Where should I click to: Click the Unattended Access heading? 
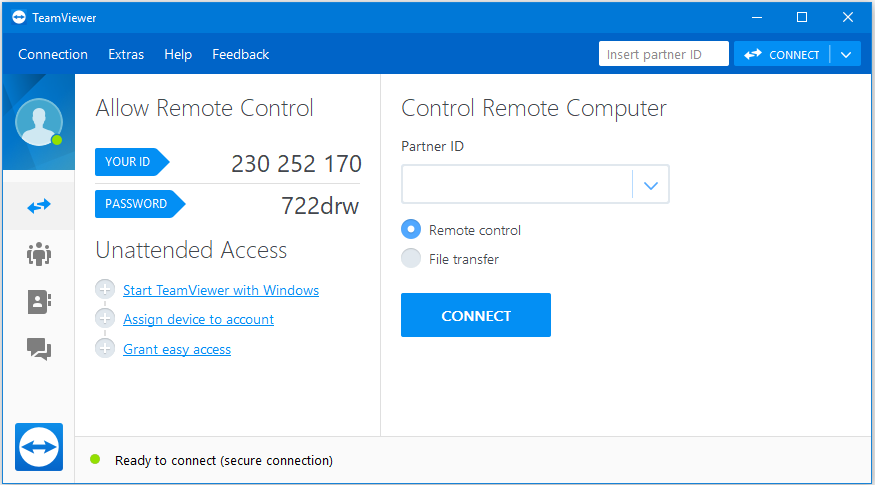click(x=191, y=250)
